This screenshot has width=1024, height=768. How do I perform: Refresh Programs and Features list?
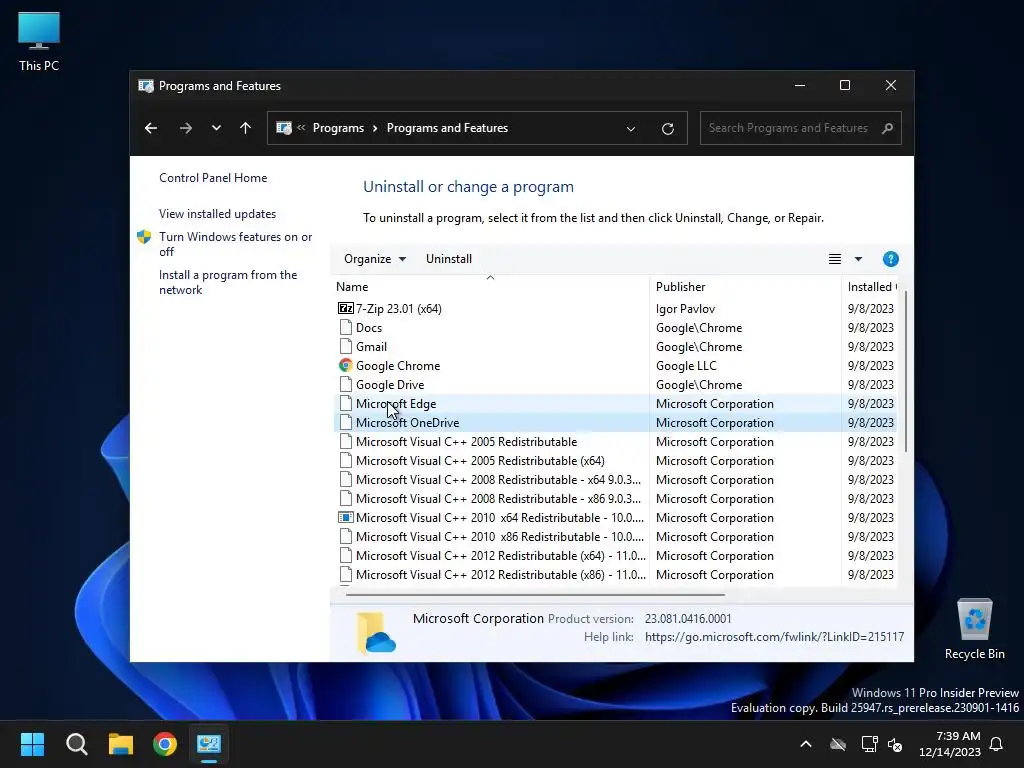(667, 129)
